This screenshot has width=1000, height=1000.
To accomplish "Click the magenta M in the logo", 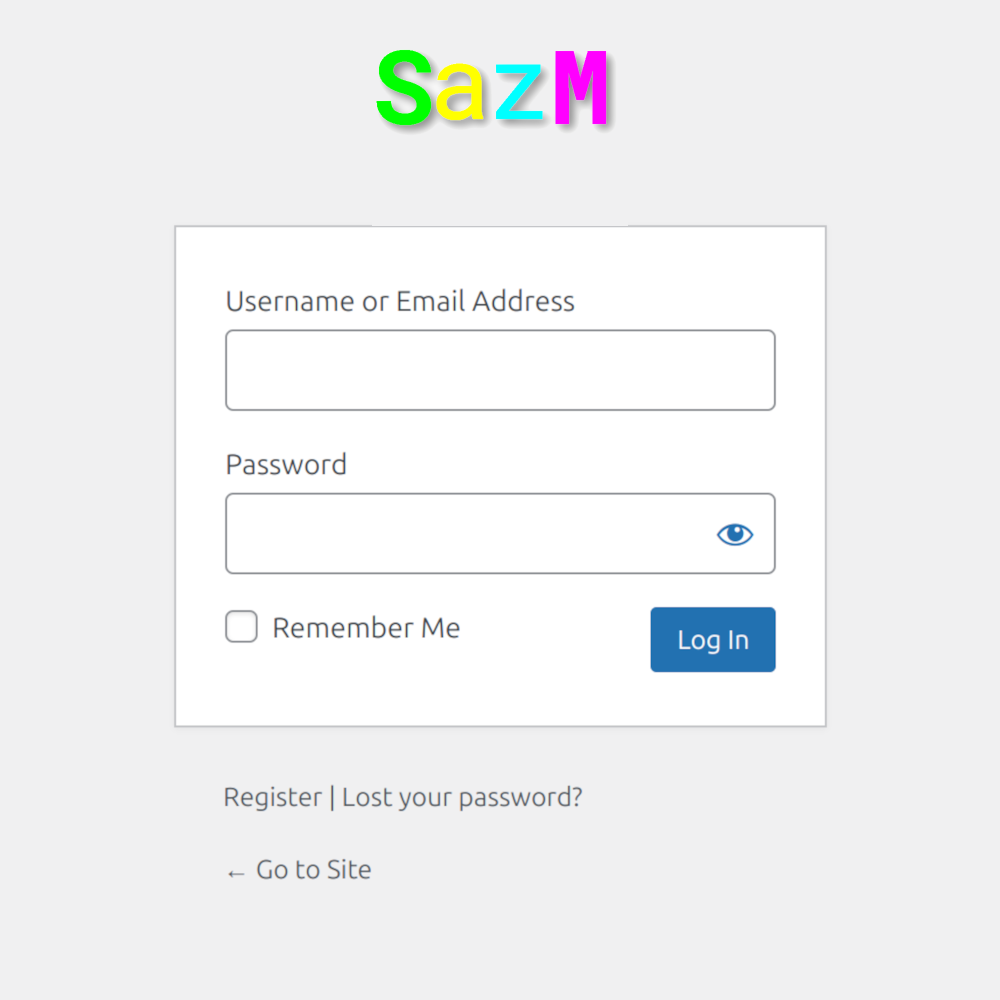I will pyautogui.click(x=580, y=88).
